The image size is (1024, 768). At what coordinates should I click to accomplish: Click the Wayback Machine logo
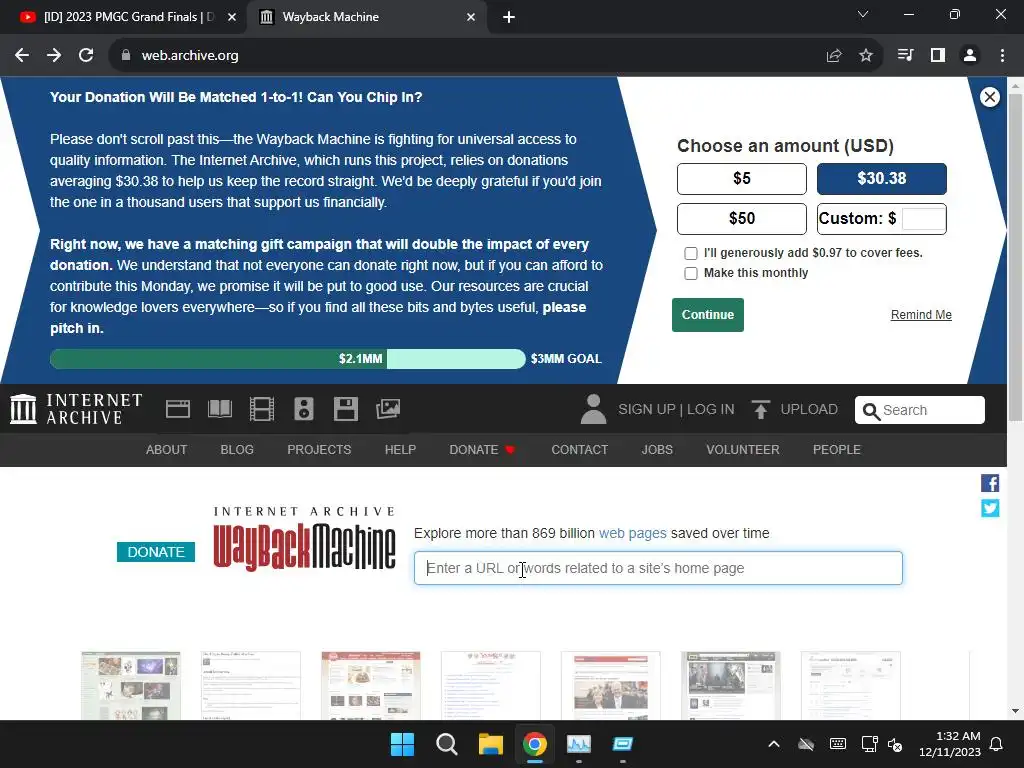coord(304,539)
